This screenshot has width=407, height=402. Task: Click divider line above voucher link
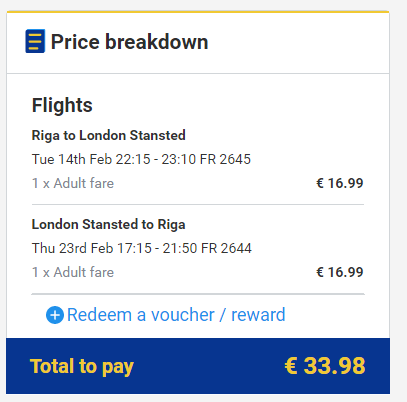198,294
